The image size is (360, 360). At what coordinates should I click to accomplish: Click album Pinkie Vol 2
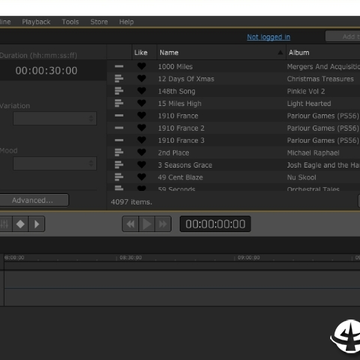click(306, 91)
